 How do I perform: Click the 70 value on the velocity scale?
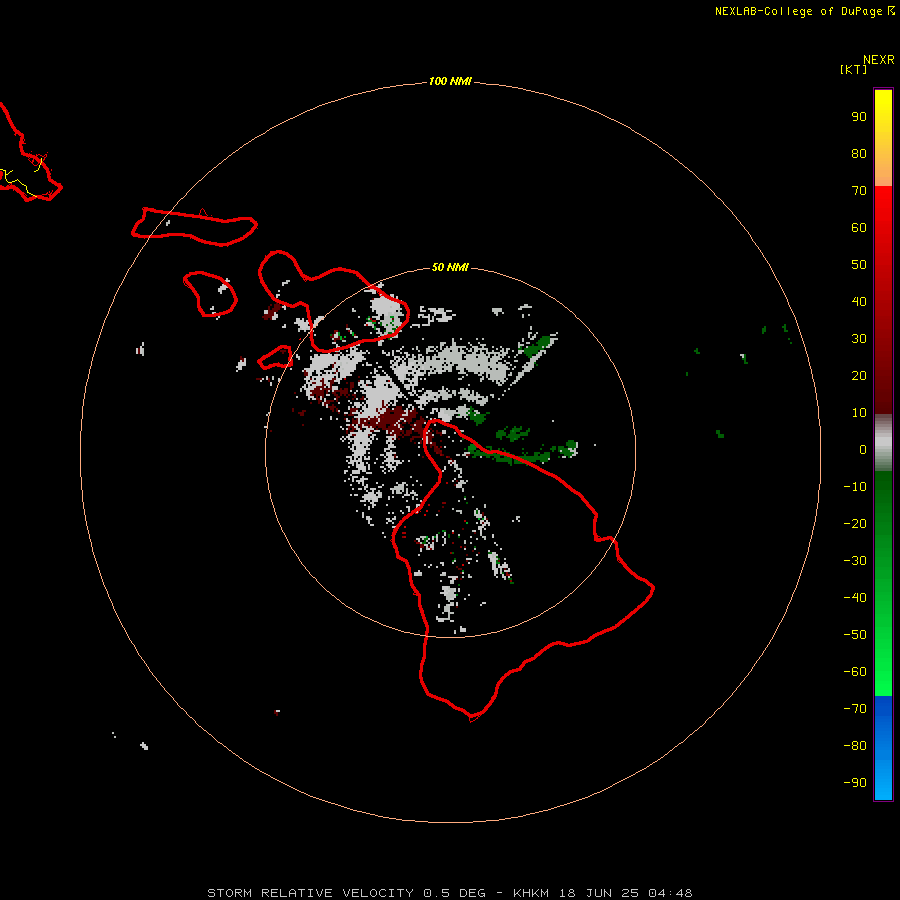coord(859,191)
